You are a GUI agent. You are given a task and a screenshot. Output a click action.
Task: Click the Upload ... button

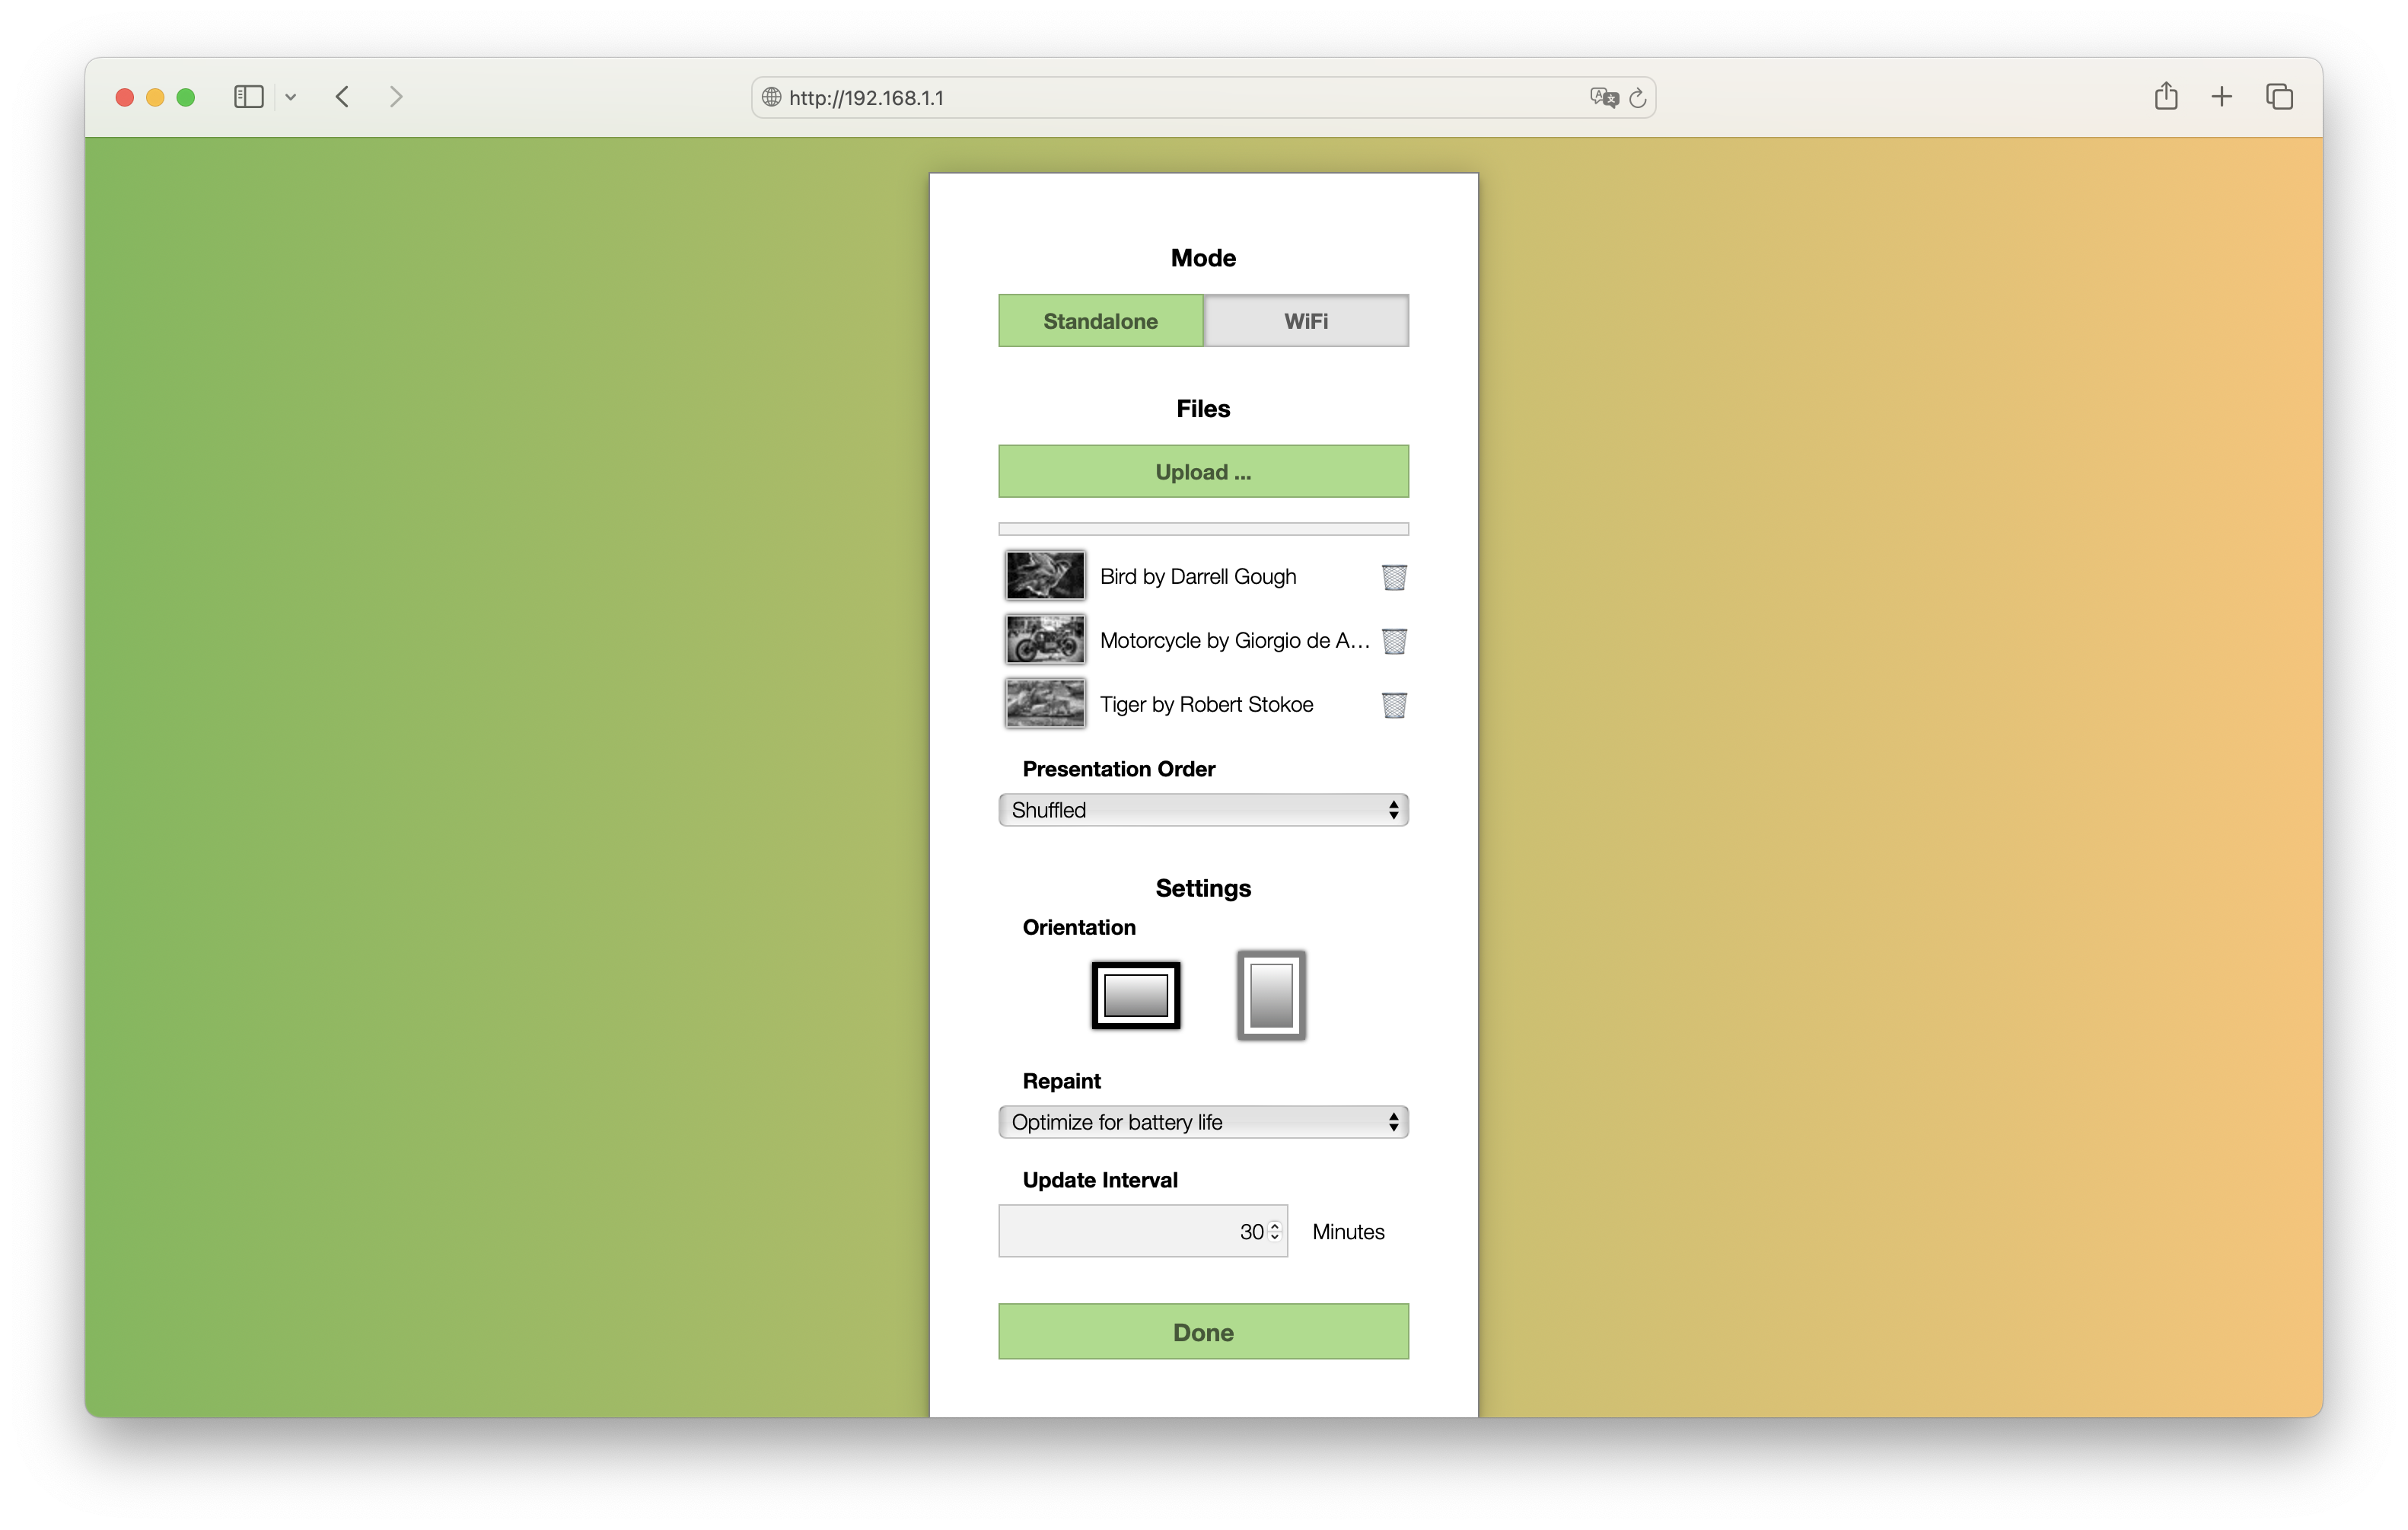(x=1203, y=472)
